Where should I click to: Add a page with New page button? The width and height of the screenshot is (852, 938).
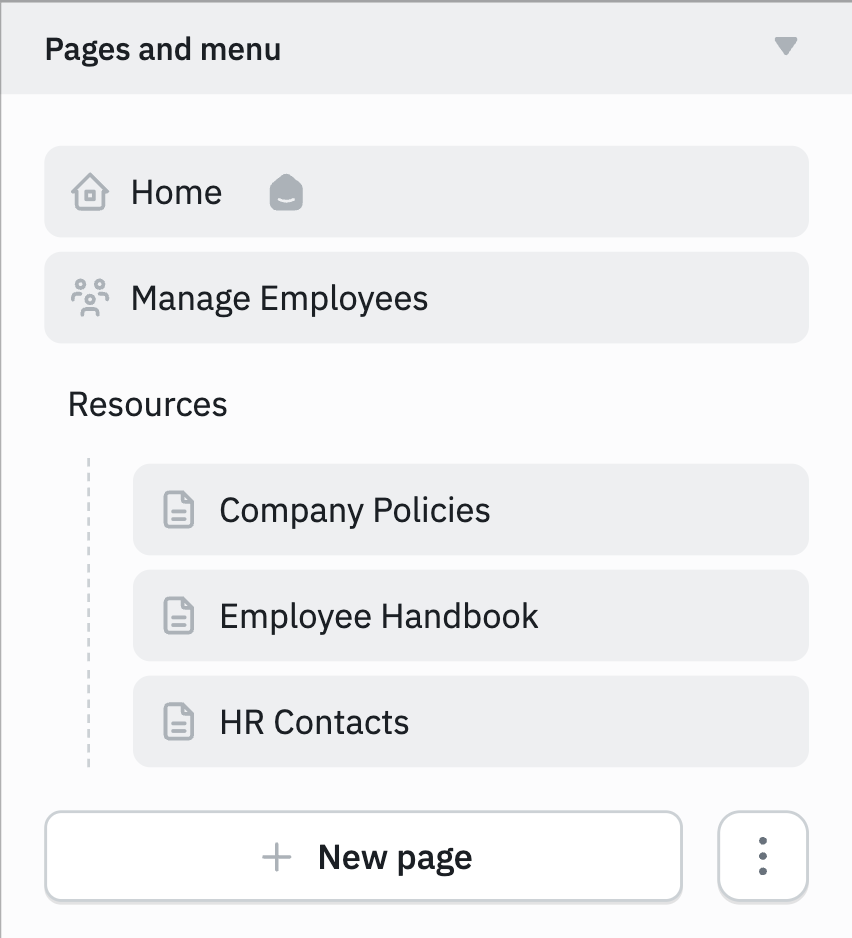[x=394, y=857]
